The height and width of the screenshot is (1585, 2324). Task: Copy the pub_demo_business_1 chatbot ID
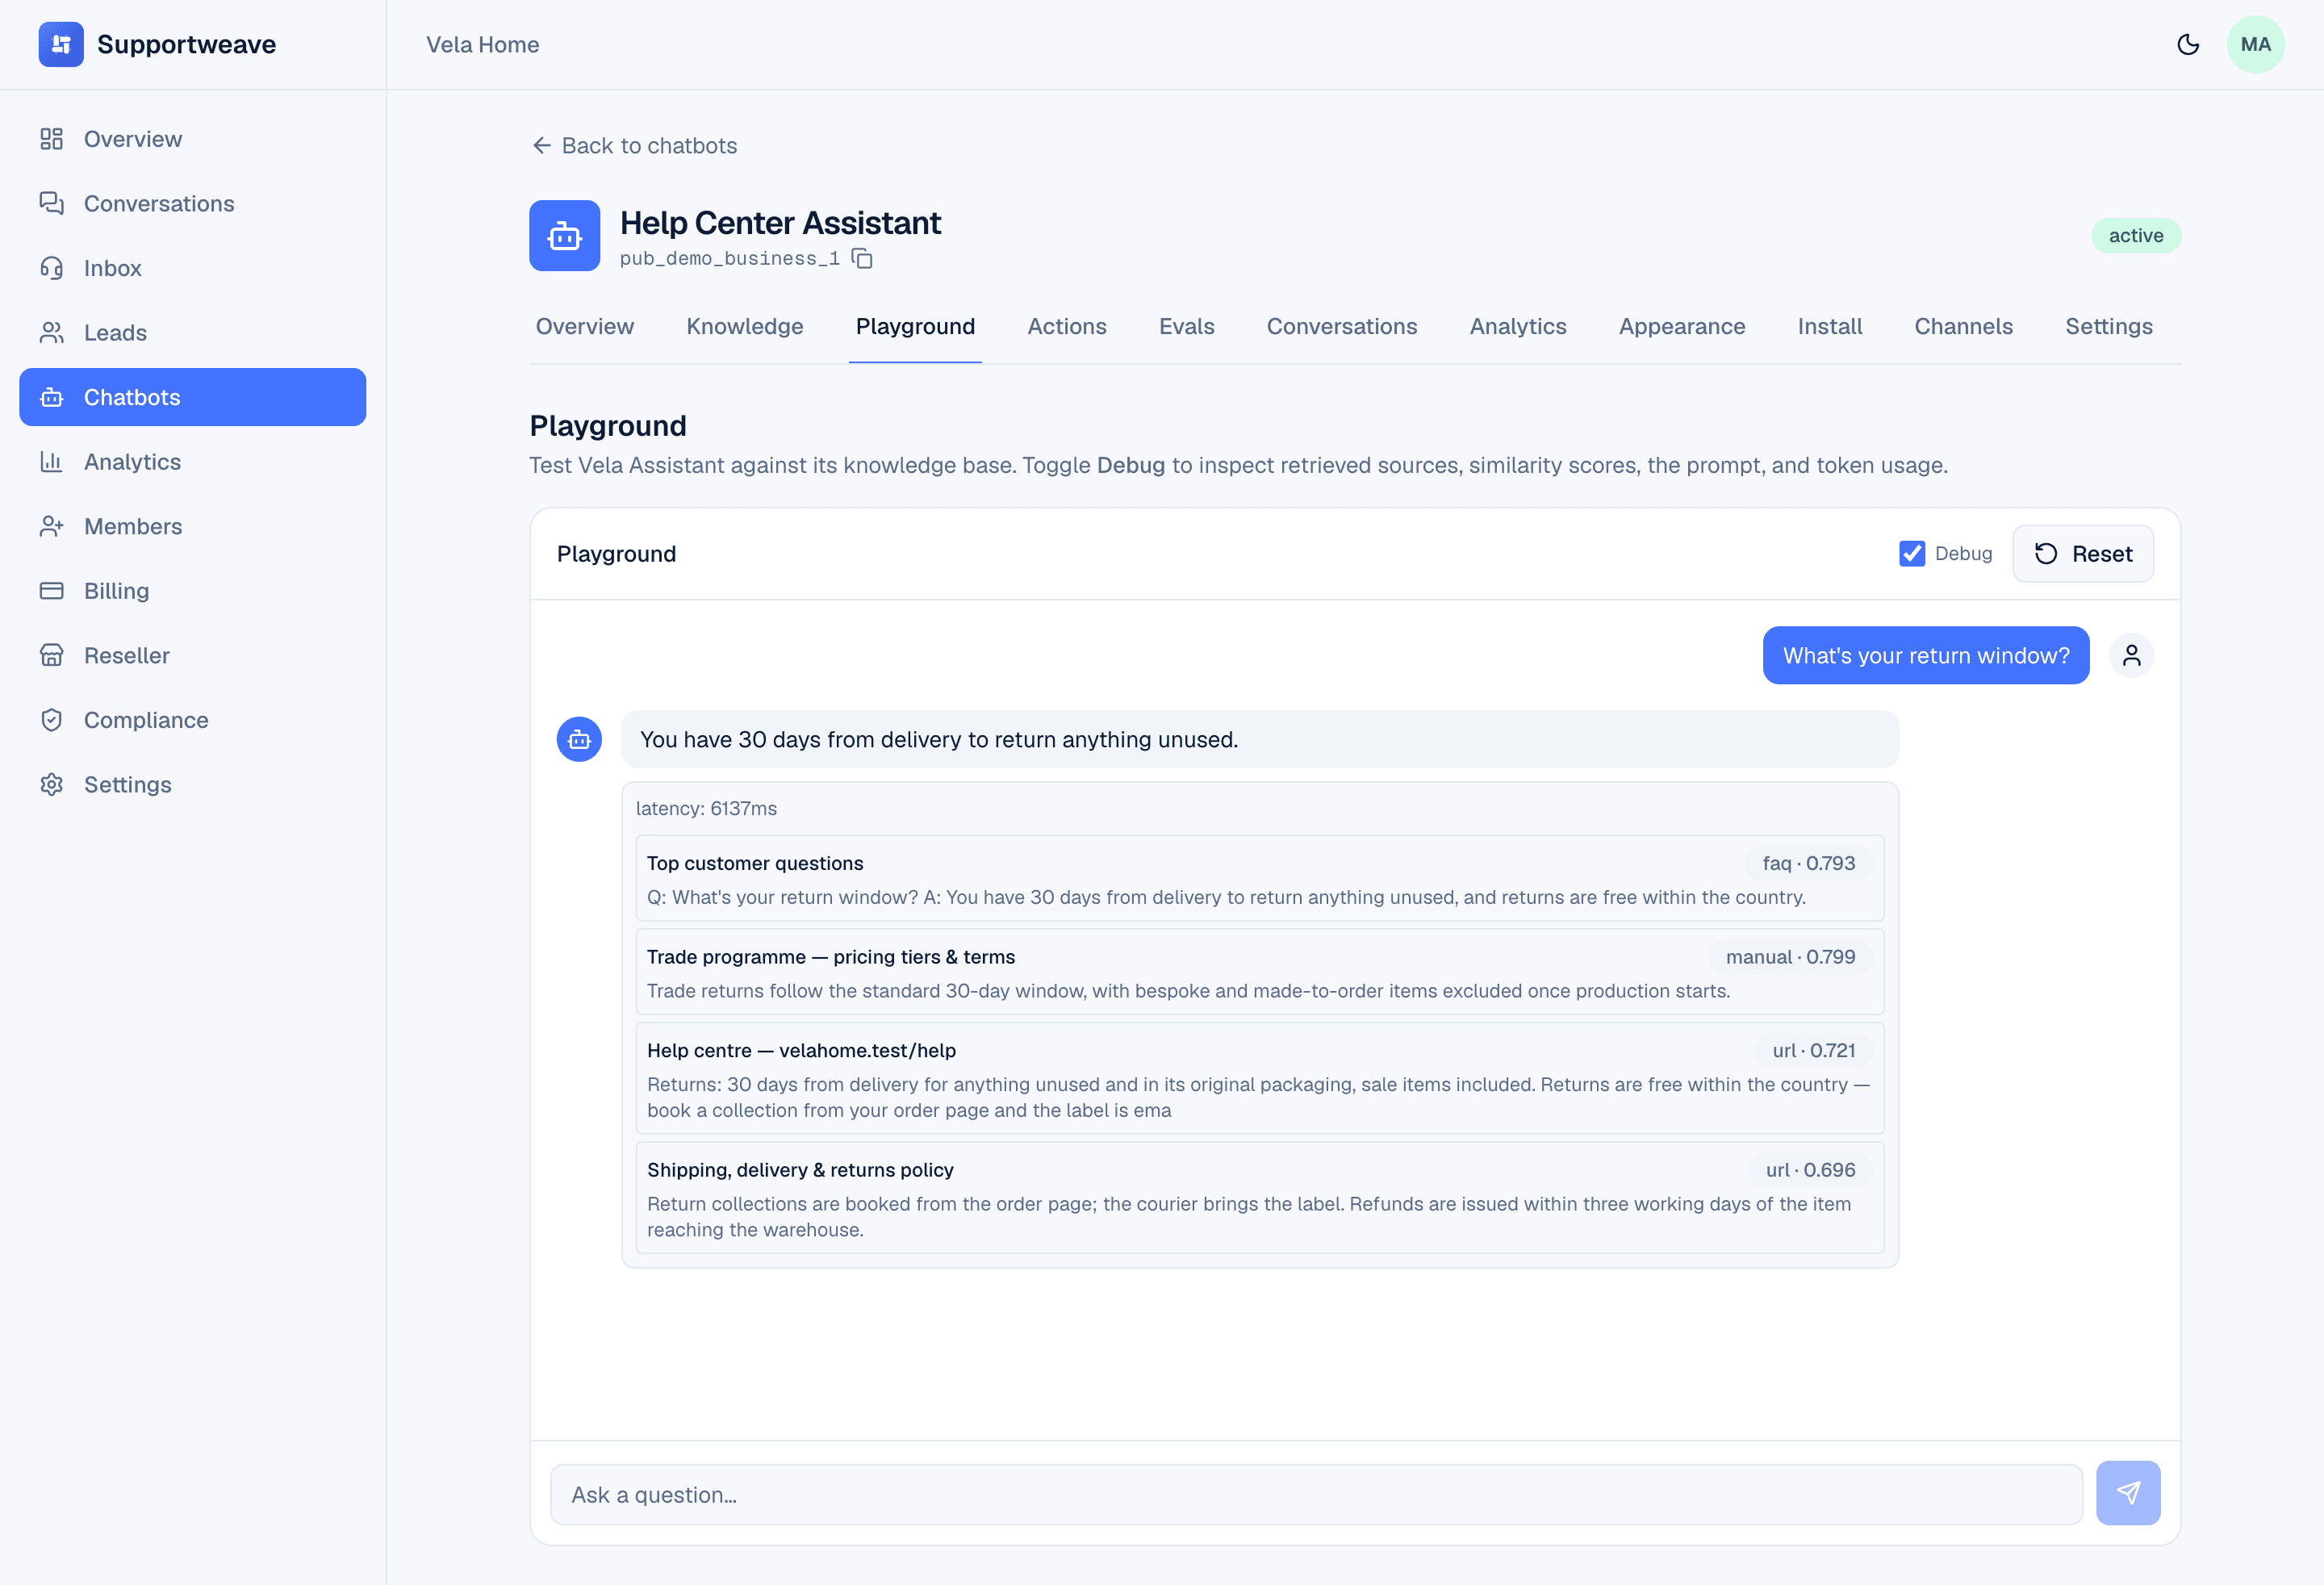862,259
